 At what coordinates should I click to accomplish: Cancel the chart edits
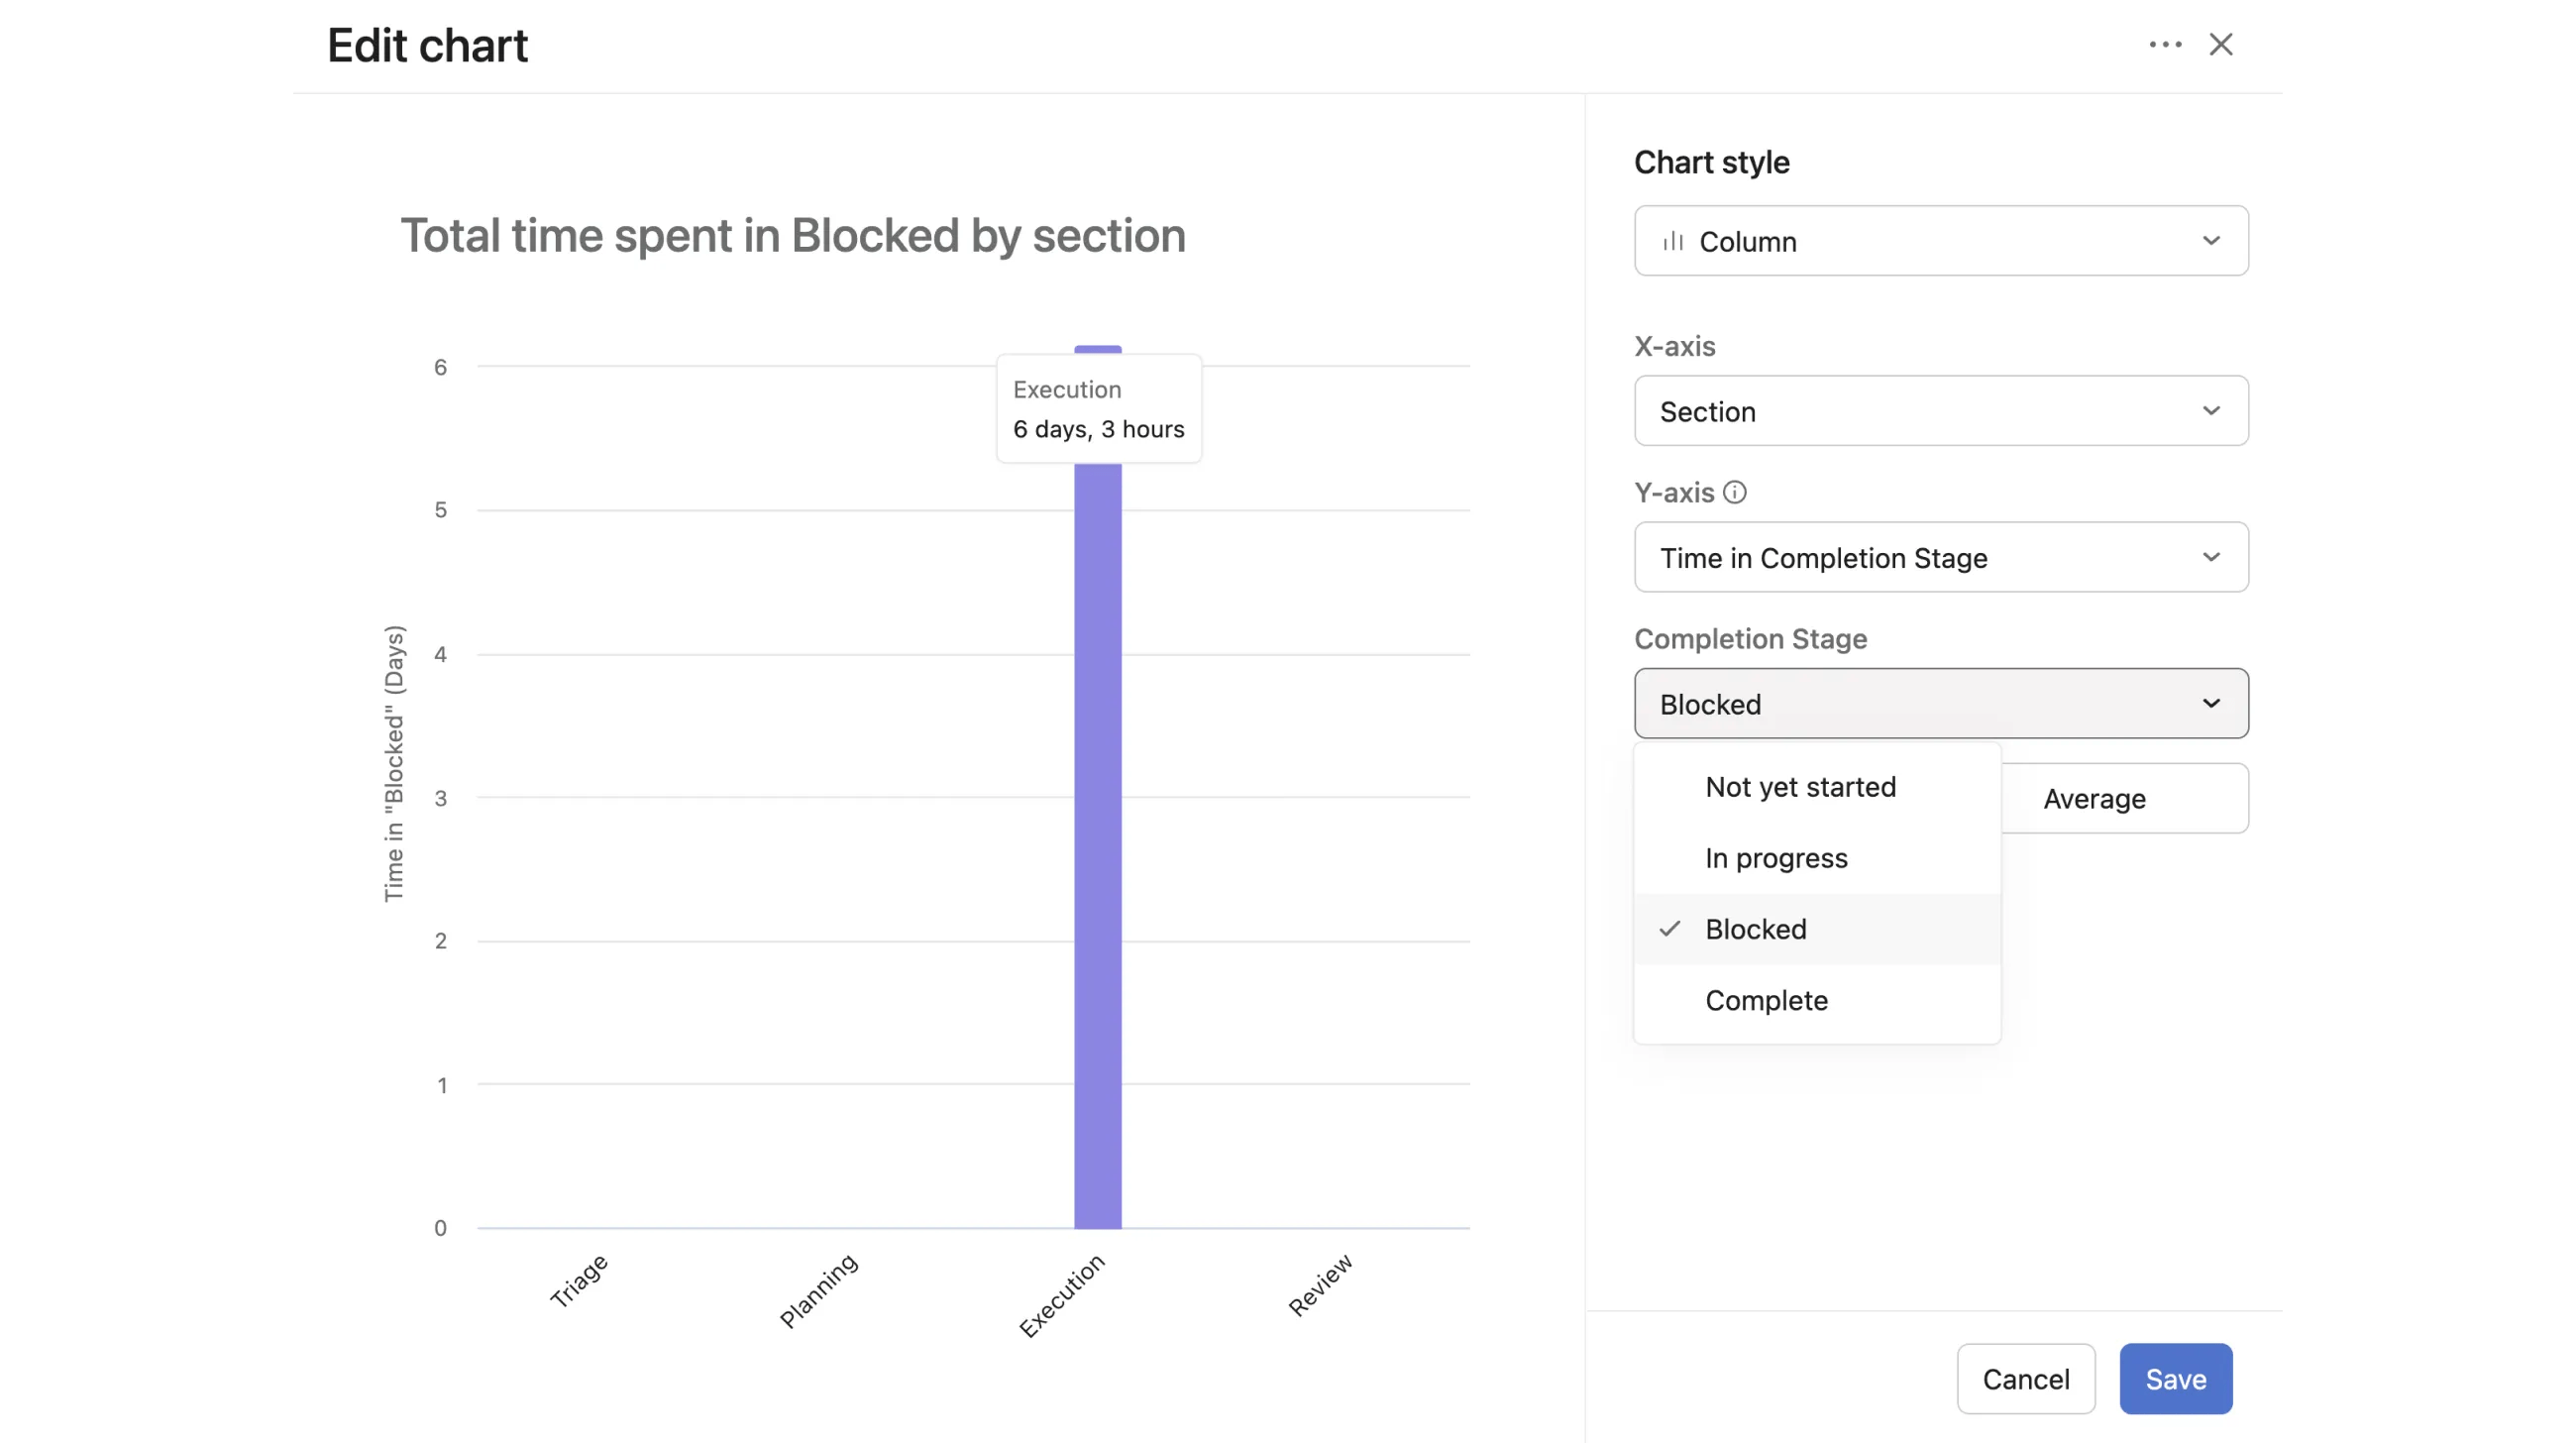click(x=2026, y=1379)
